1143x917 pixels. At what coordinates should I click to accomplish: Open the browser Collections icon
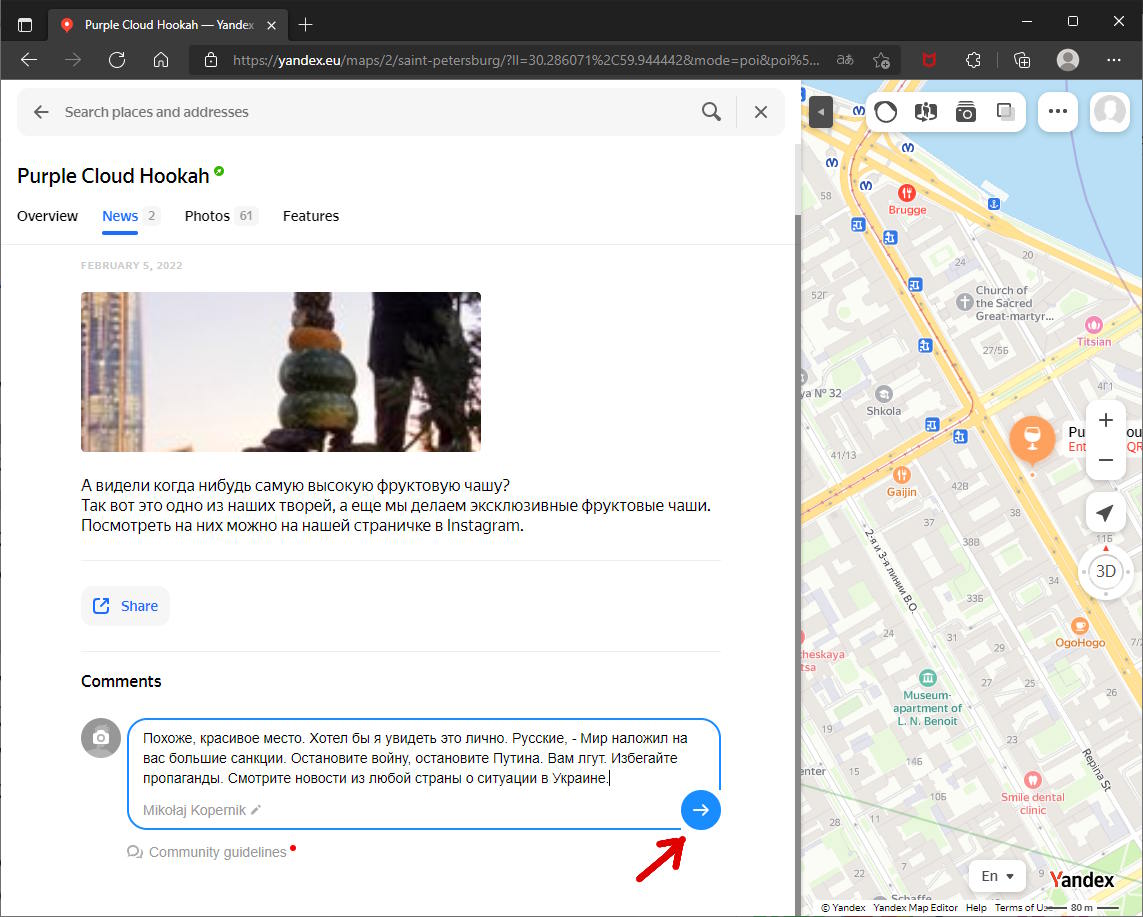tap(1022, 60)
